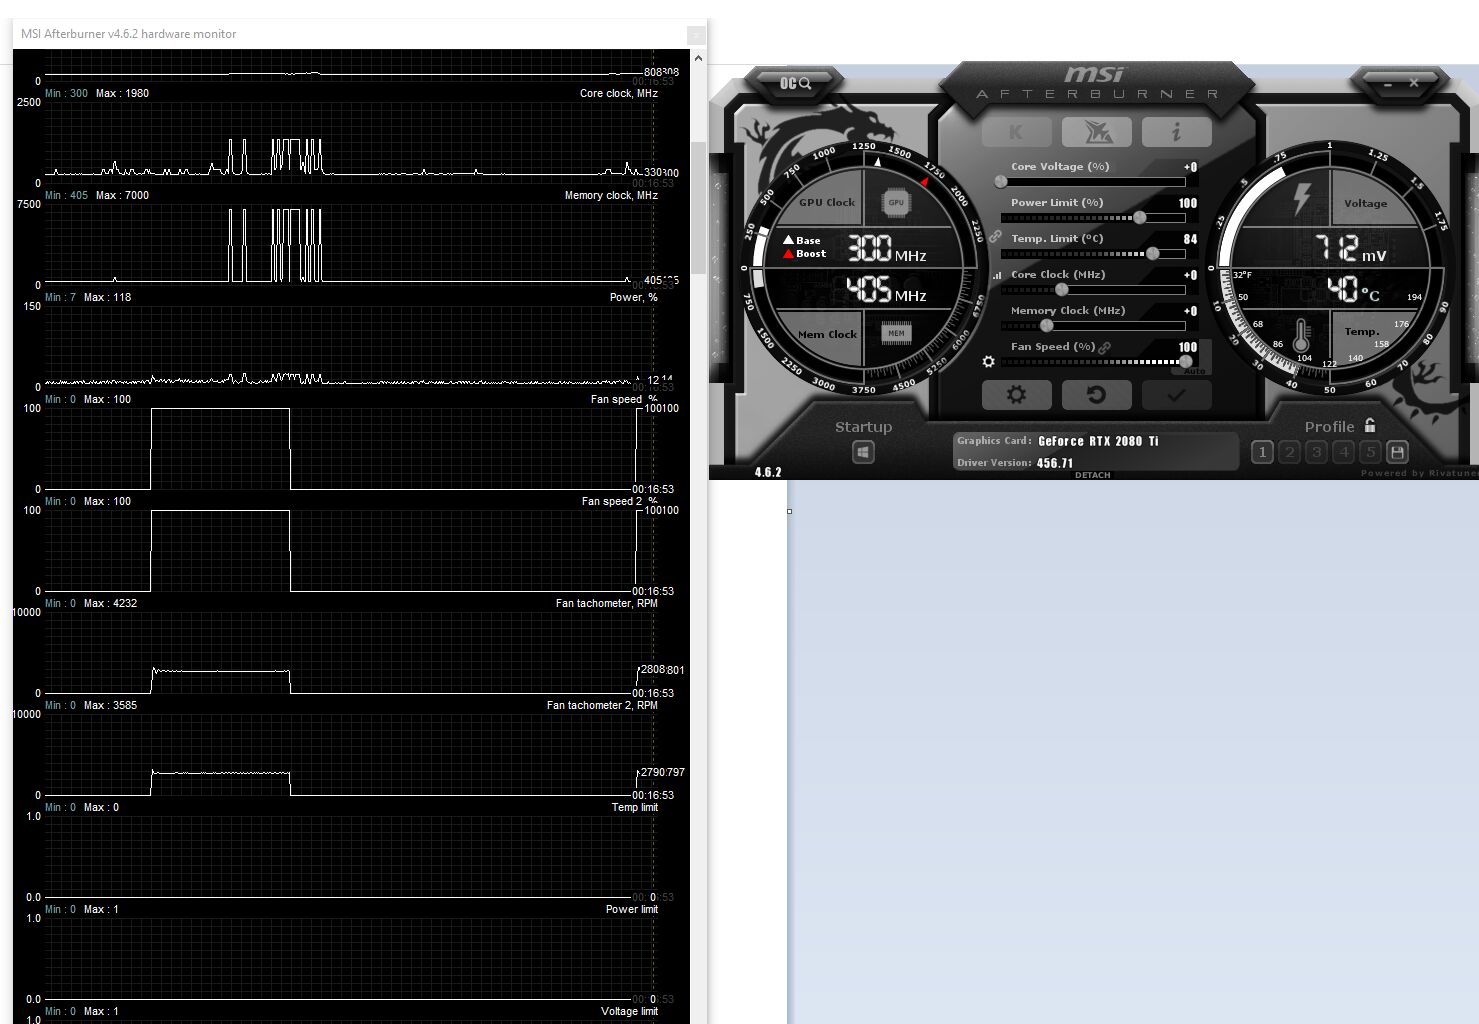Toggle the Windows startup icon
The height and width of the screenshot is (1024, 1479).
pyautogui.click(x=863, y=452)
